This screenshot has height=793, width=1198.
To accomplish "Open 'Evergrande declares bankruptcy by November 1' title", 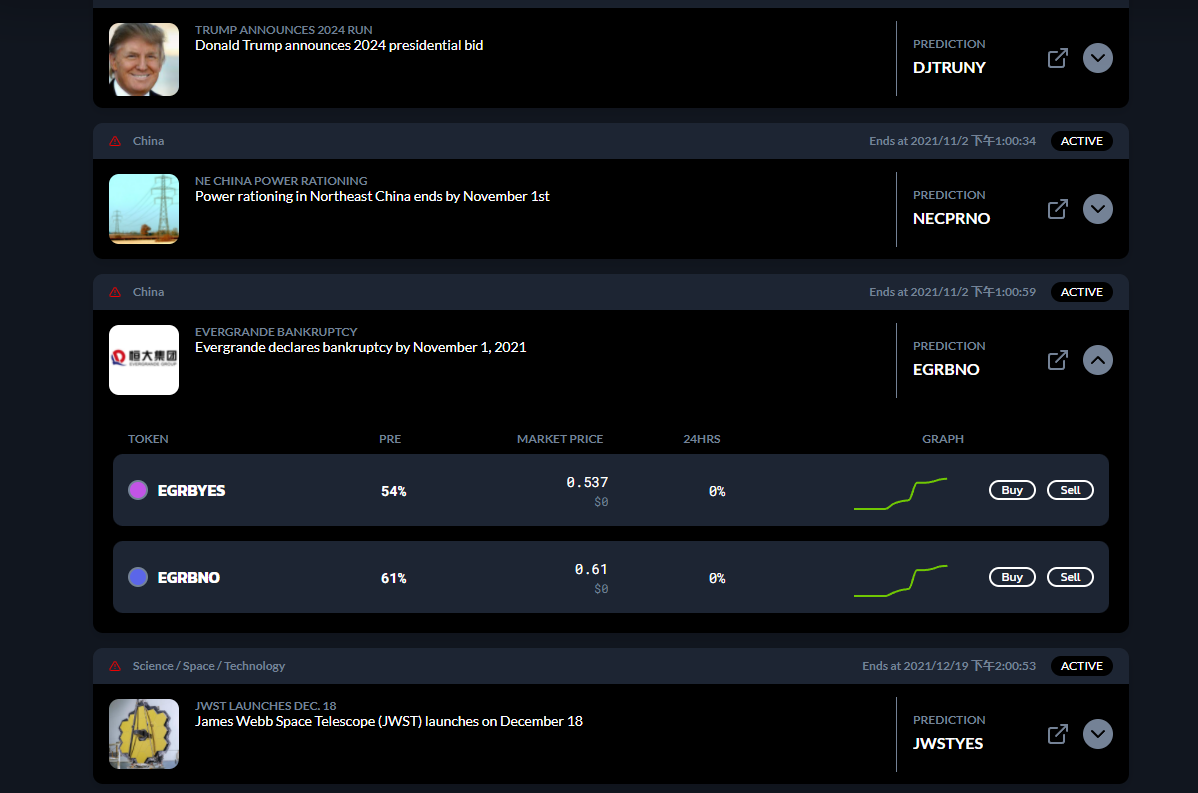I will pyautogui.click(x=361, y=348).
